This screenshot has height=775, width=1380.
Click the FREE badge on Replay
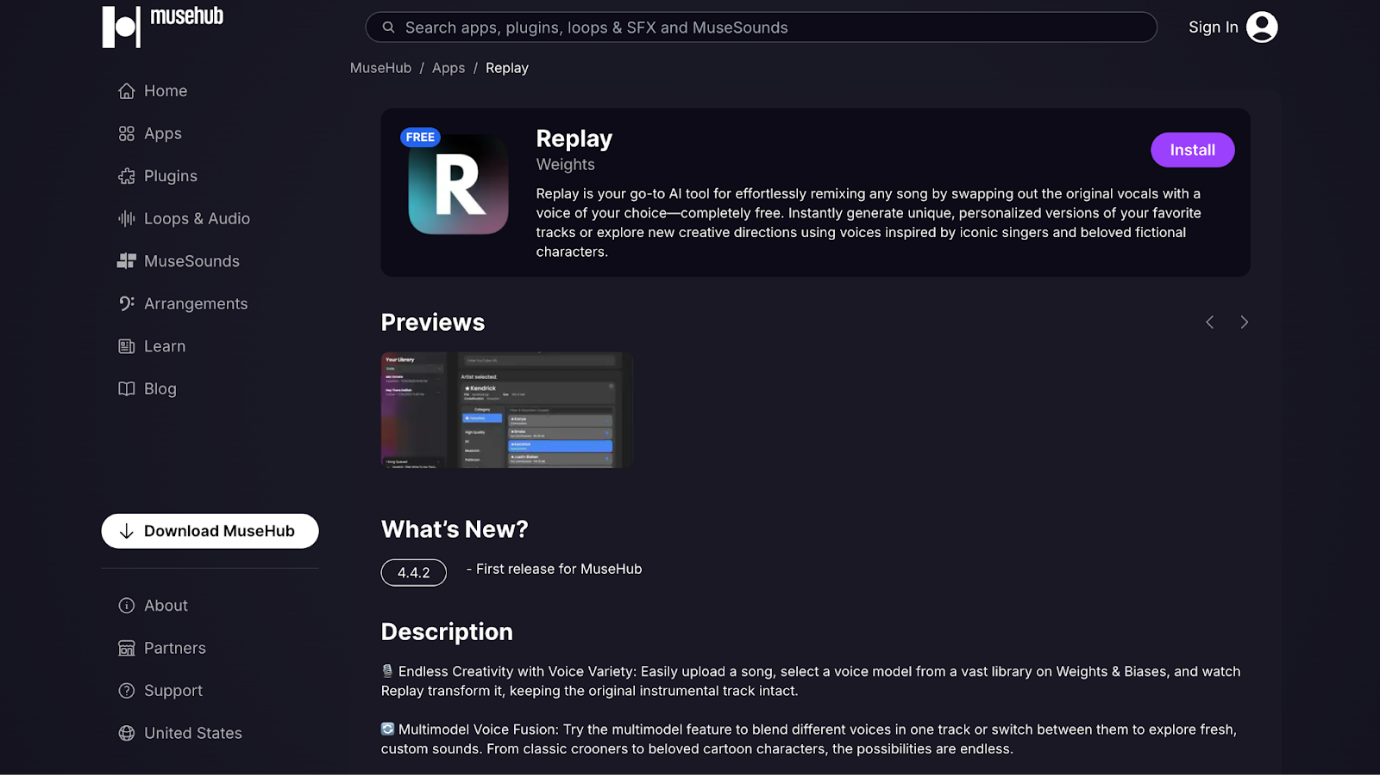click(x=420, y=137)
